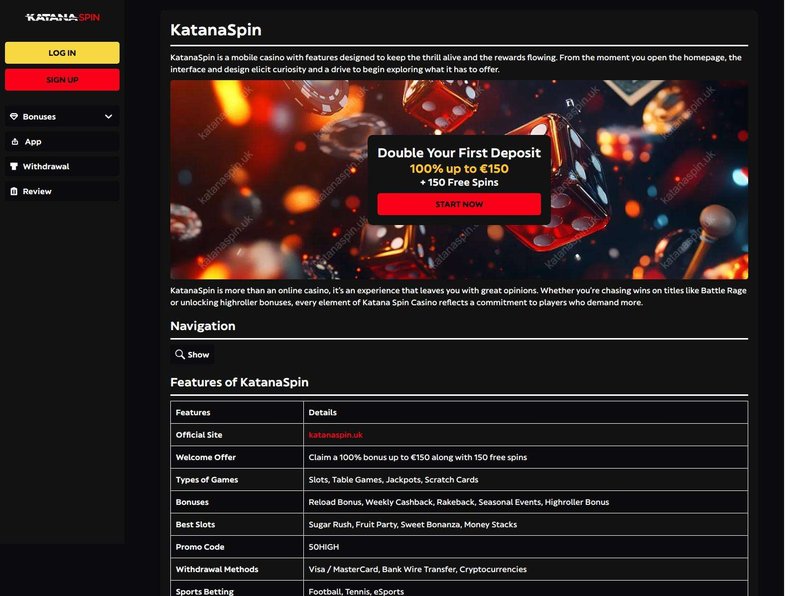Click the Withdrawal icon in sidebar
Image resolution: width=800 pixels, height=596 pixels.
(x=14, y=166)
